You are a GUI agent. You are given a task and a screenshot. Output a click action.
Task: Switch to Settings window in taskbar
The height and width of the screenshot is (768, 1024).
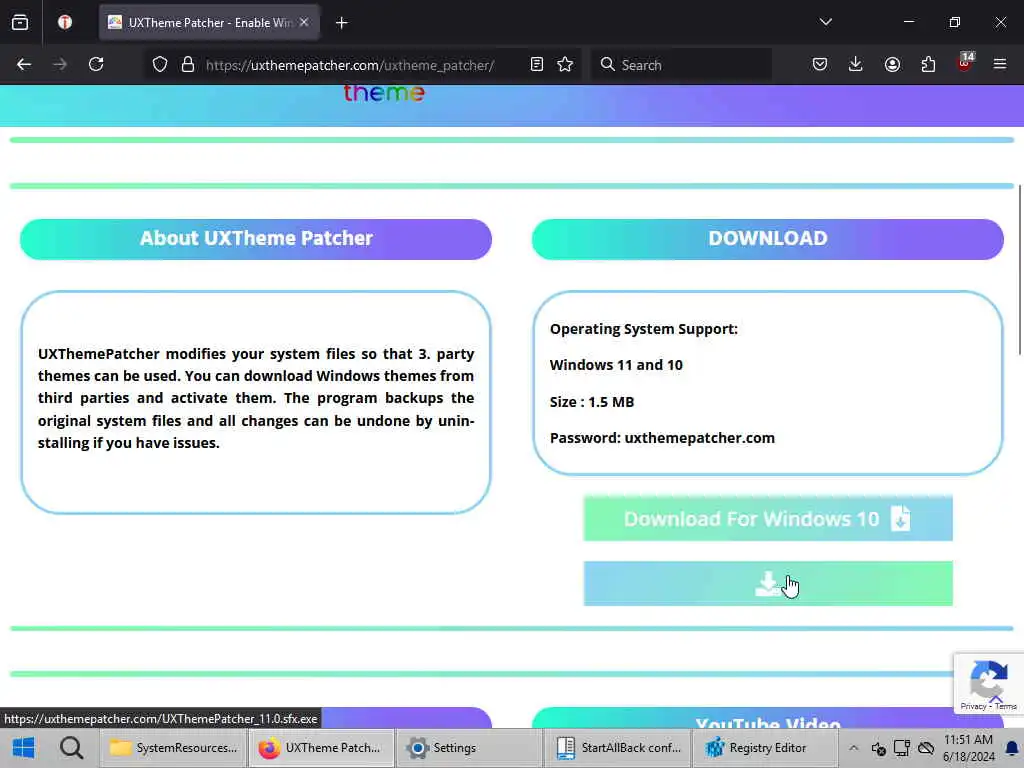469,748
